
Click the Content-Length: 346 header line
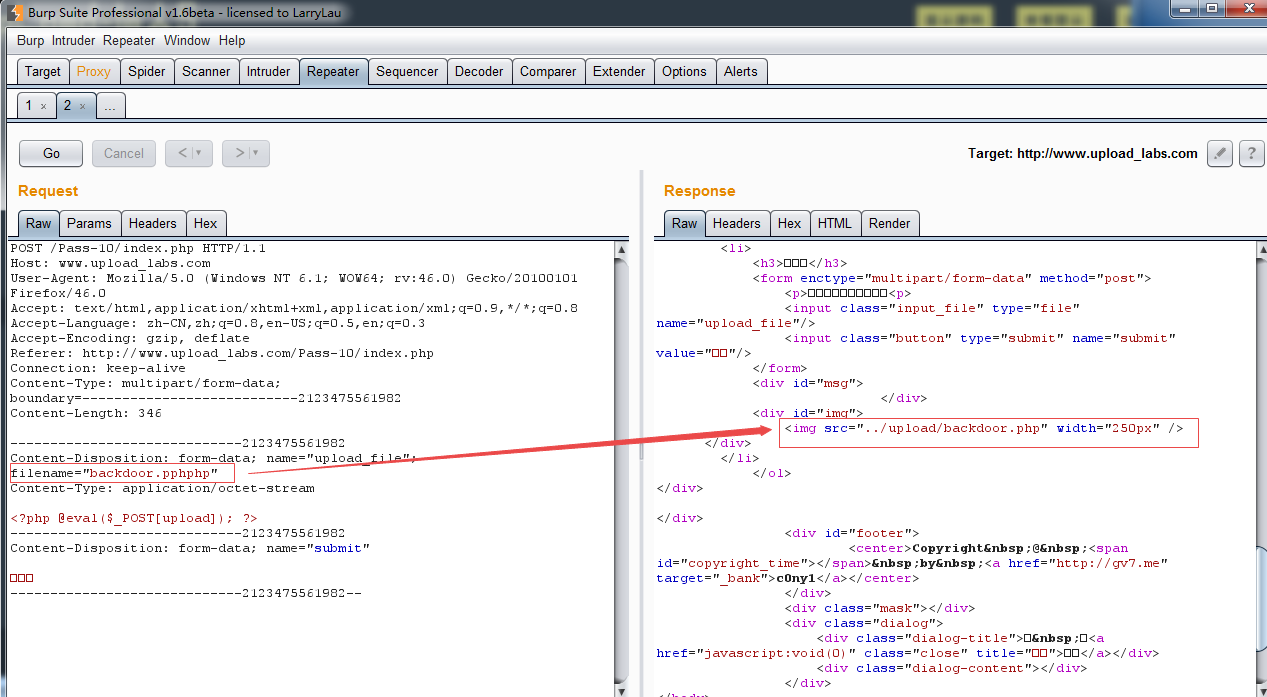pyautogui.click(x=86, y=413)
